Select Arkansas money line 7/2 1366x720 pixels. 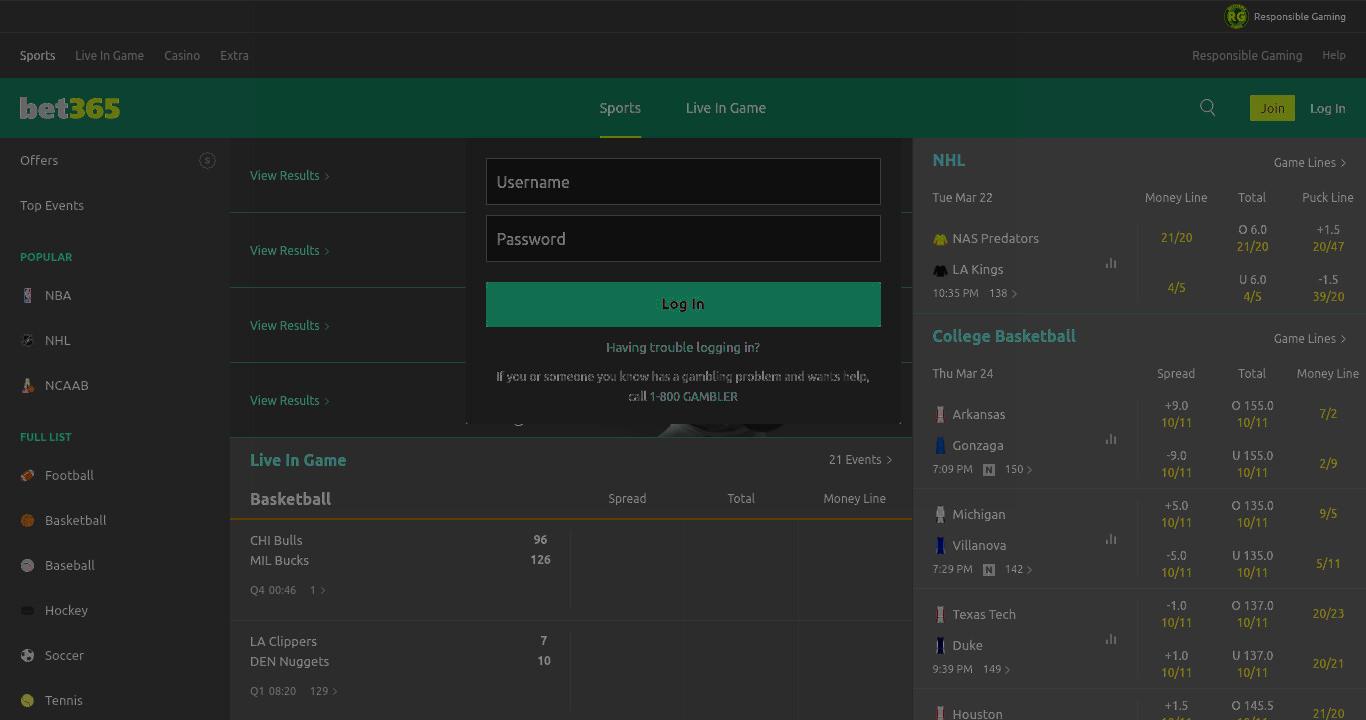[1328, 414]
